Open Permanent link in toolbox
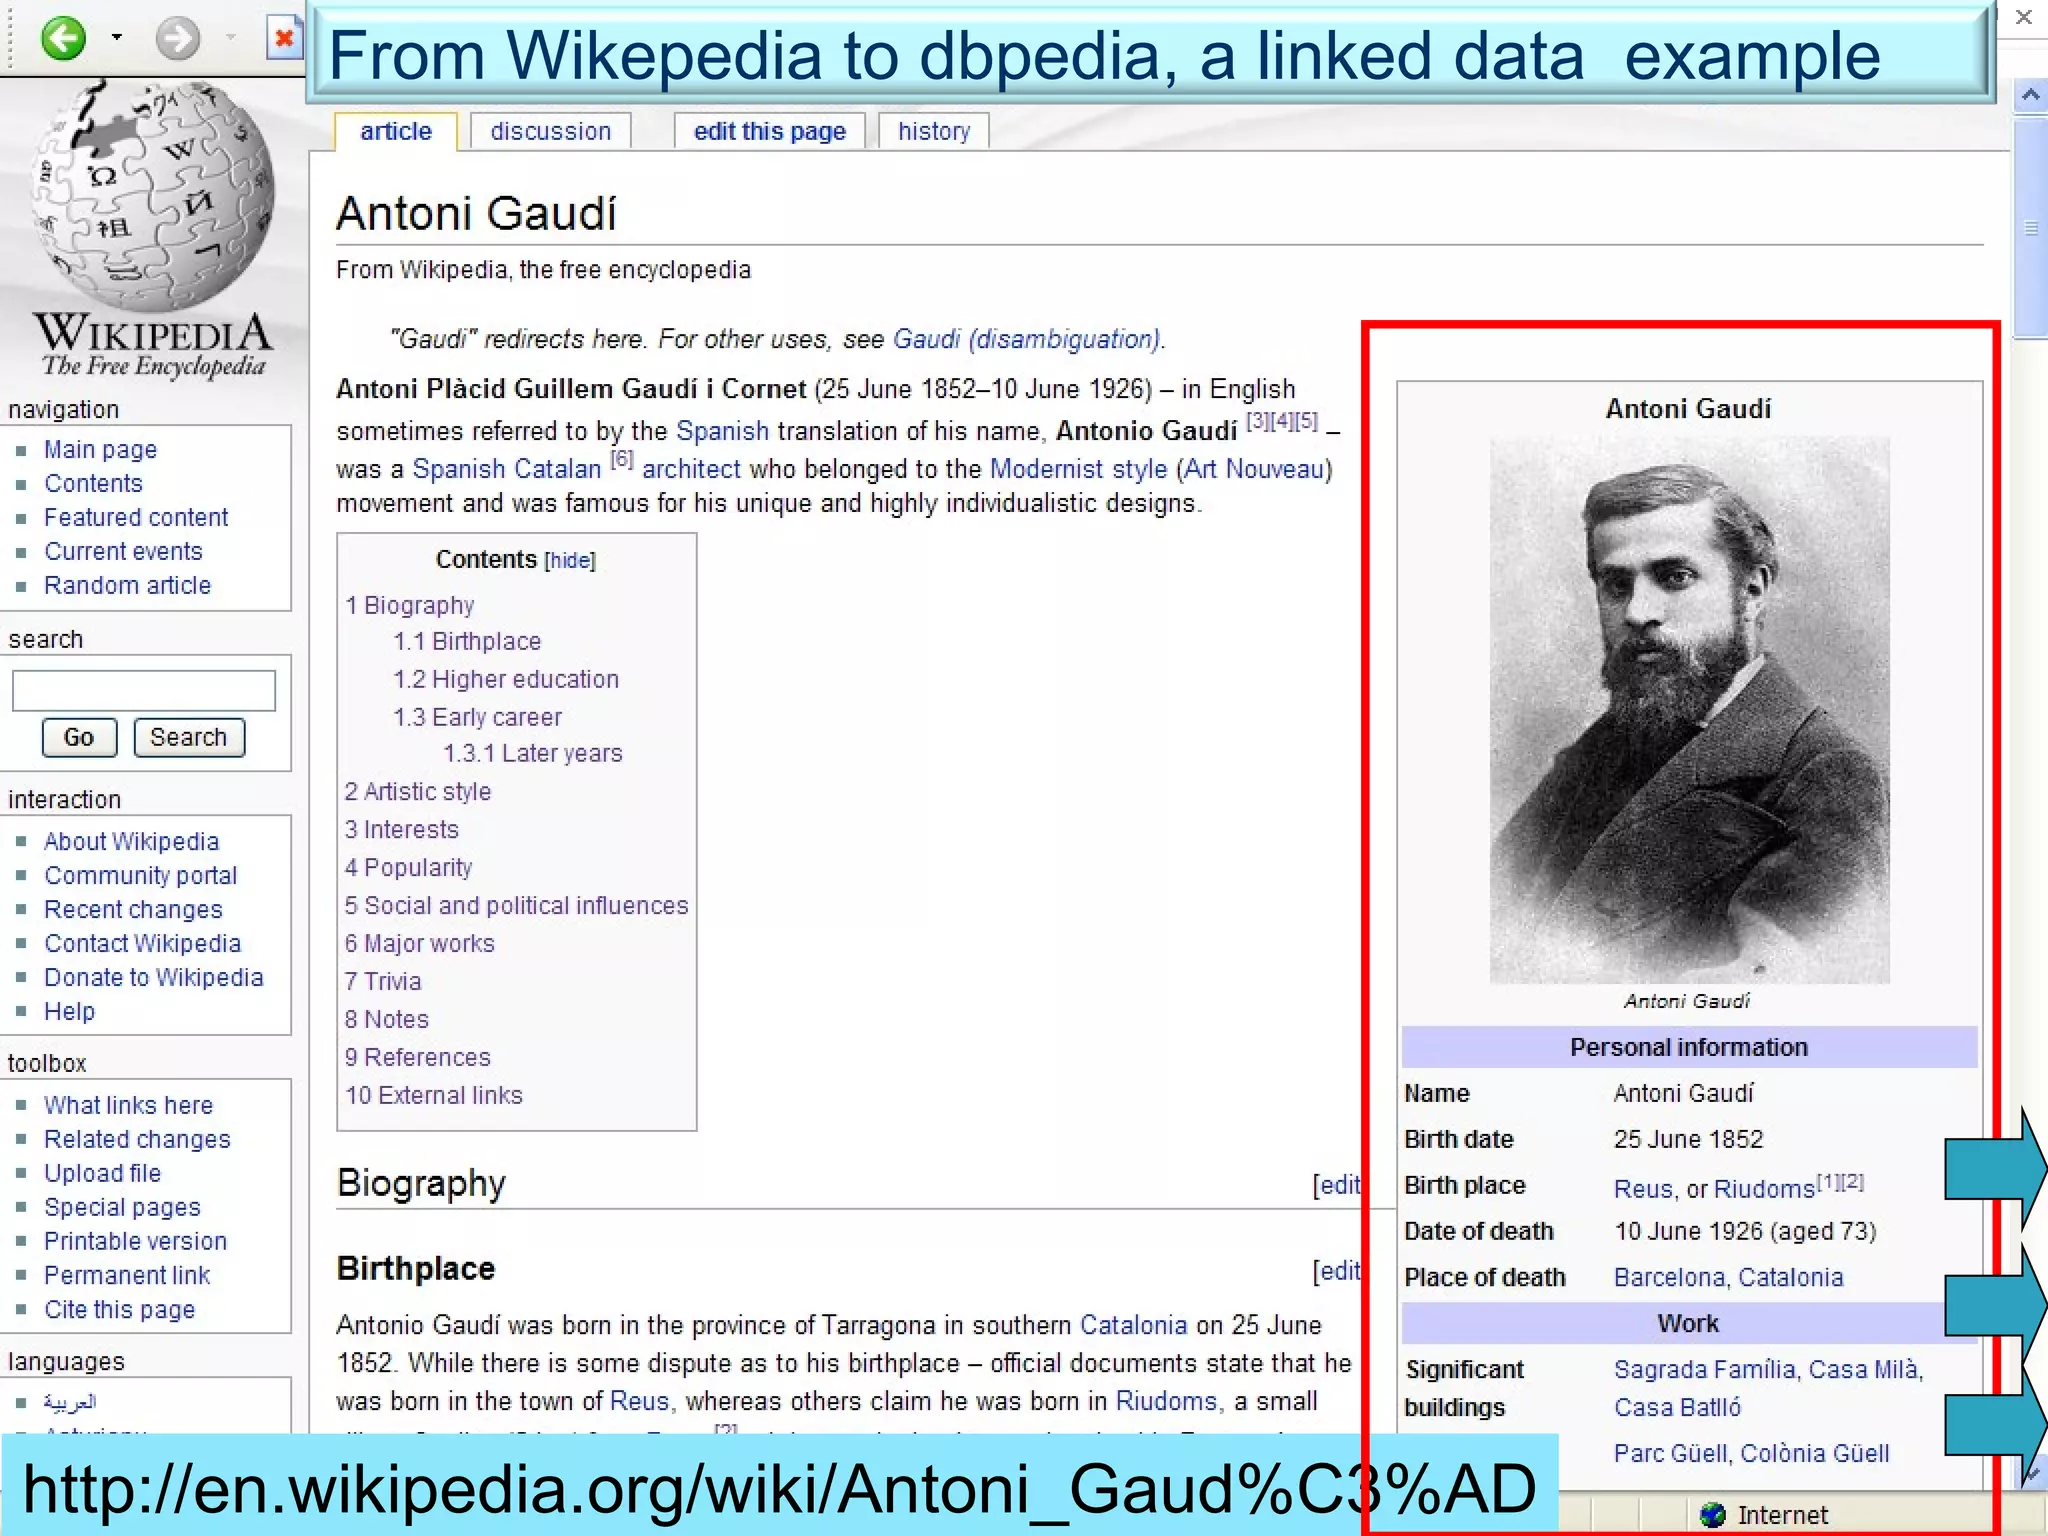 tap(127, 1275)
